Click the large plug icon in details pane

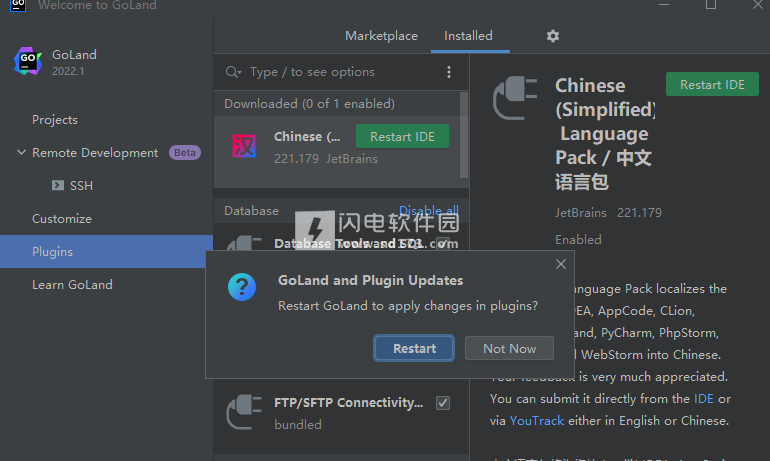click(515, 98)
